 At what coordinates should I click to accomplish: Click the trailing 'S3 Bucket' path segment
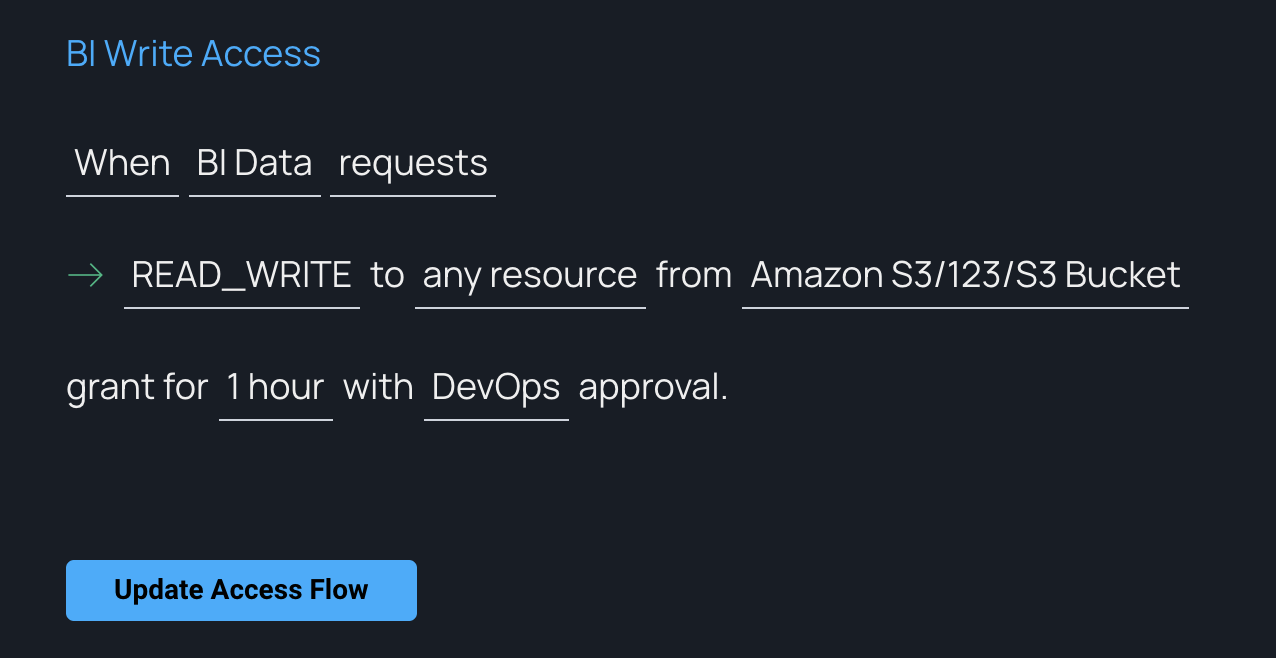coord(1098,275)
